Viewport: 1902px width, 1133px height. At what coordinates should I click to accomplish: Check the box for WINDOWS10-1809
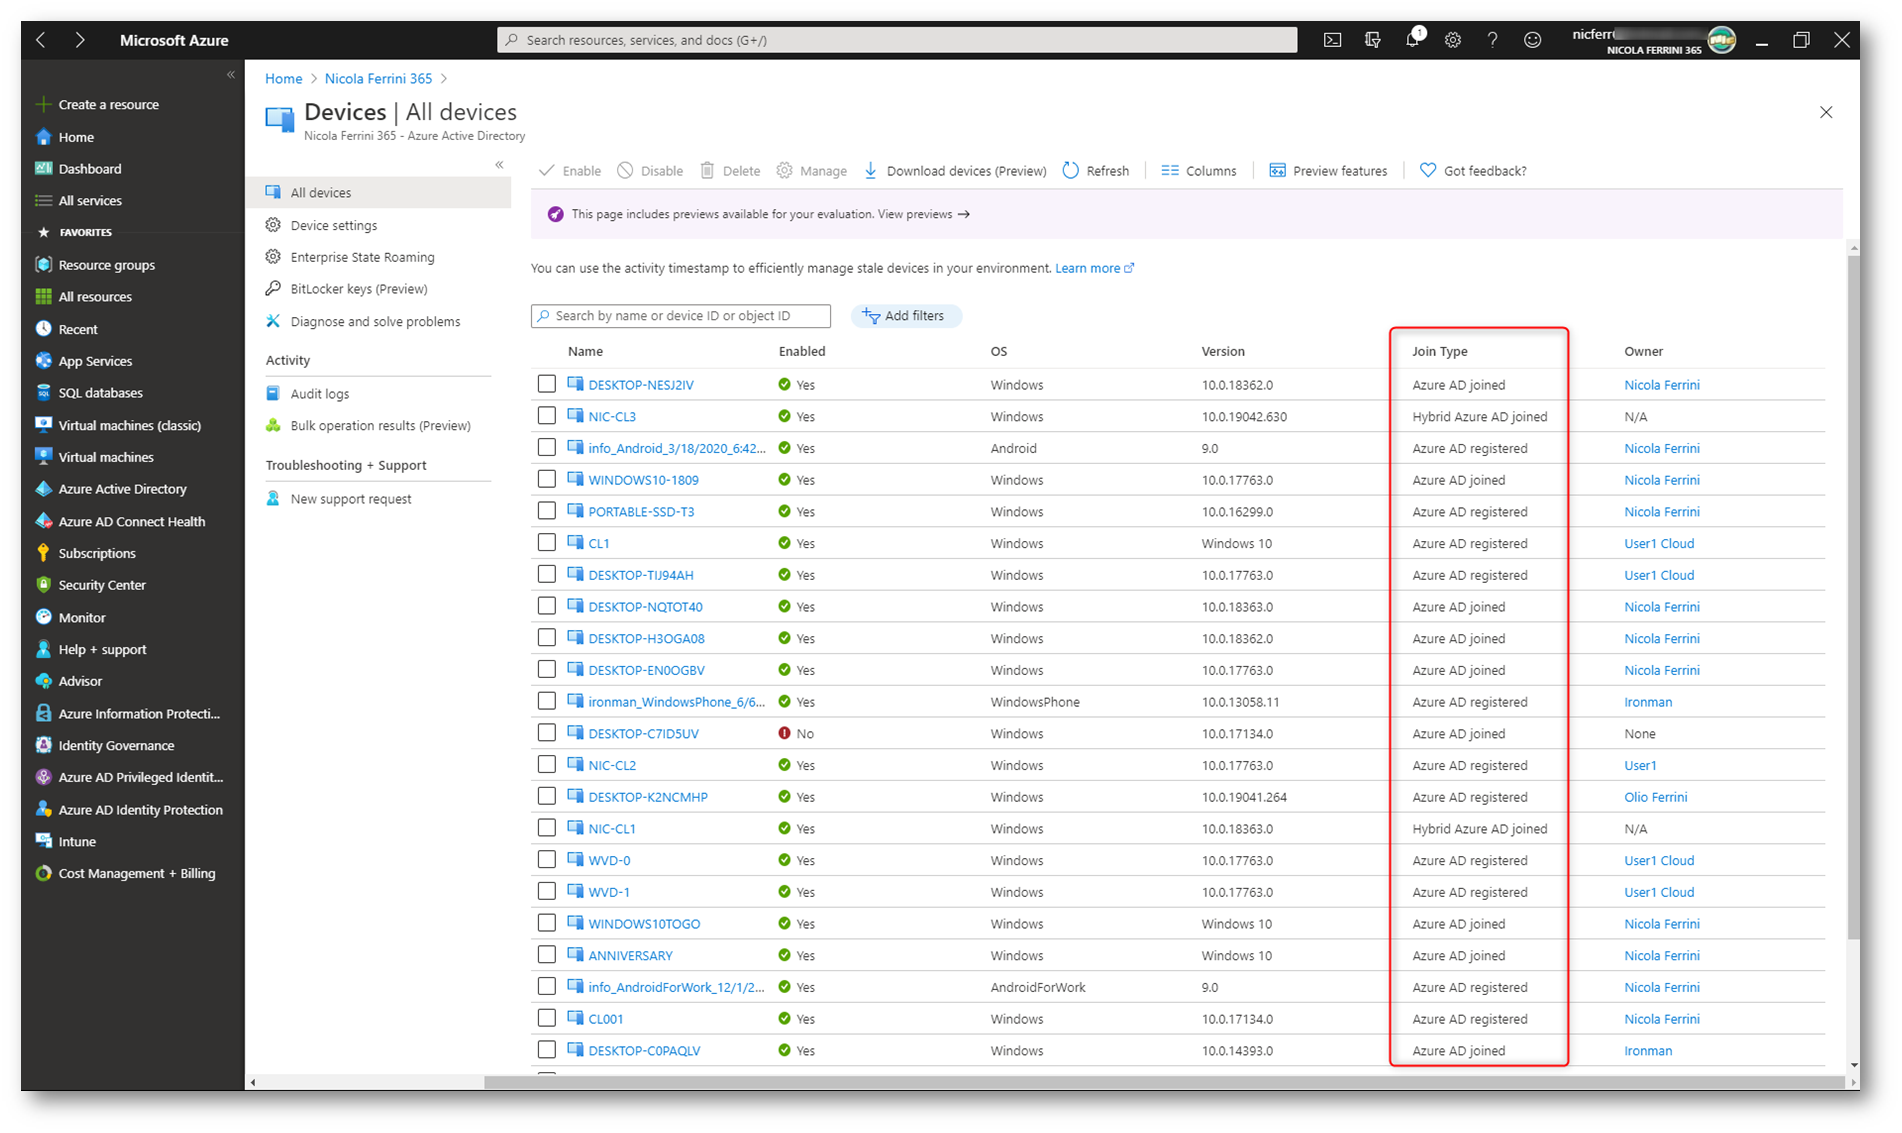[x=547, y=479]
